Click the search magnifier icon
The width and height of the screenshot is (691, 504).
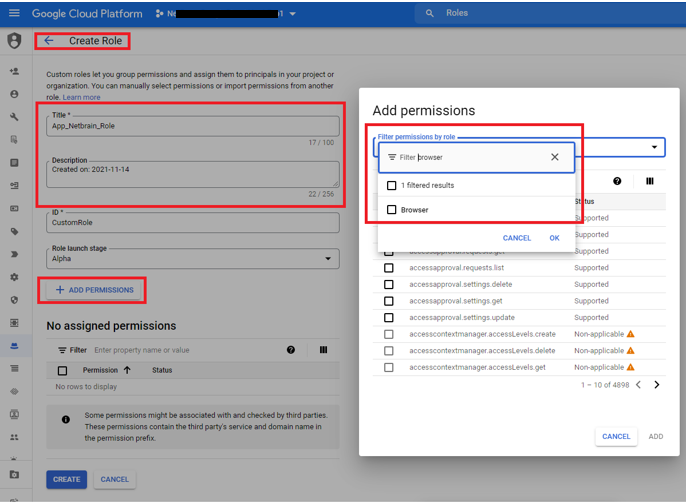[x=429, y=13]
